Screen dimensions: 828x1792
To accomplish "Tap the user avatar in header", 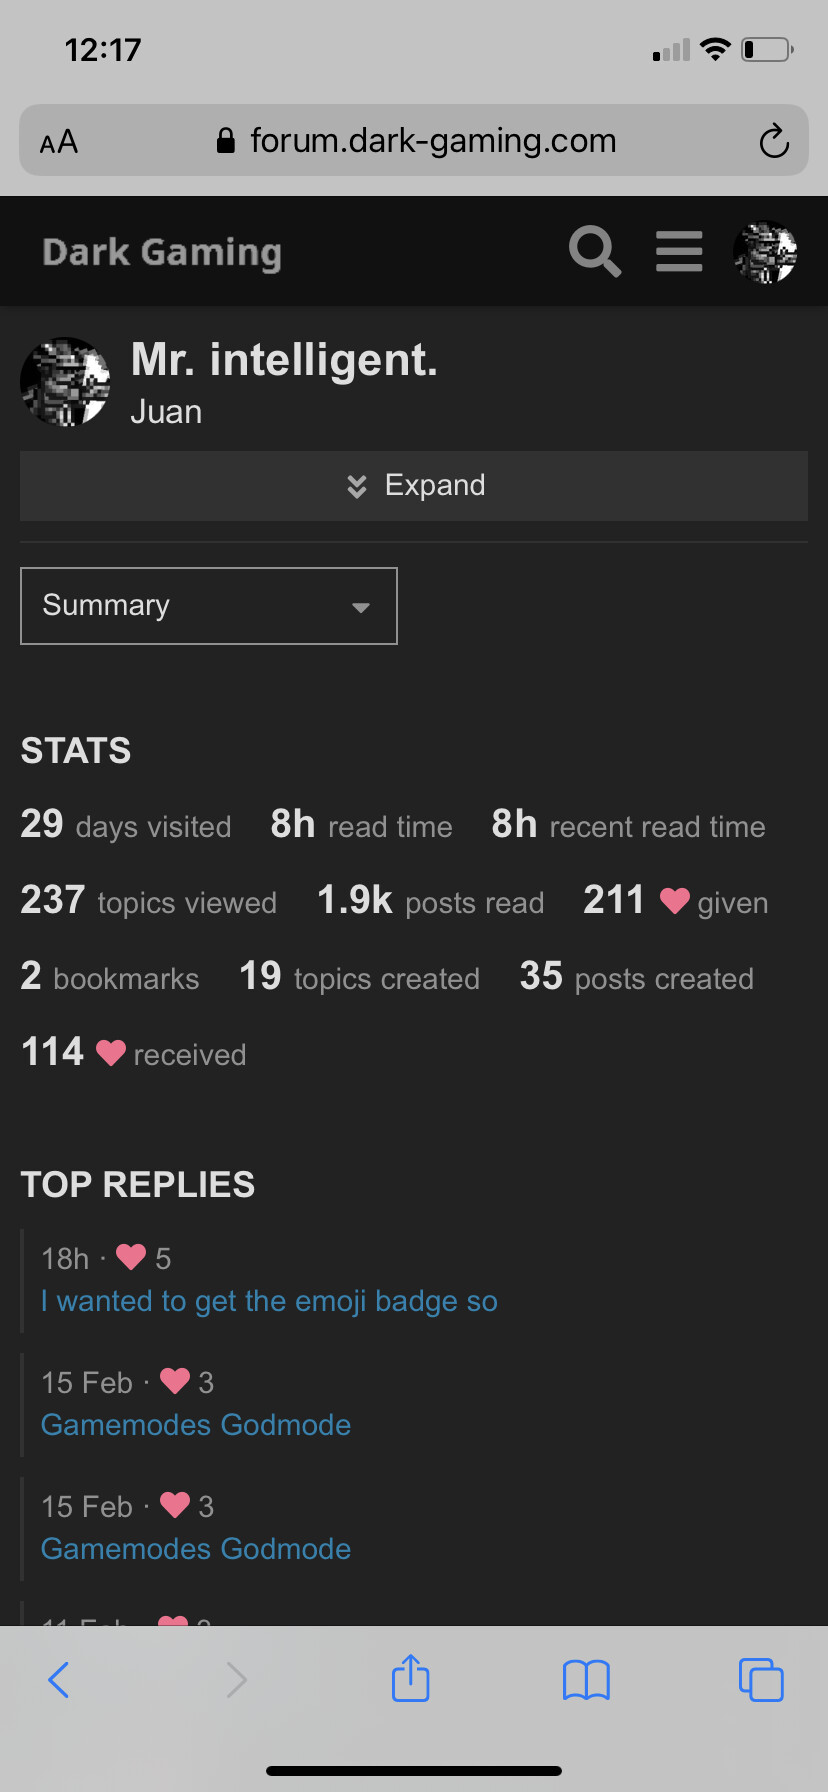I will [765, 252].
